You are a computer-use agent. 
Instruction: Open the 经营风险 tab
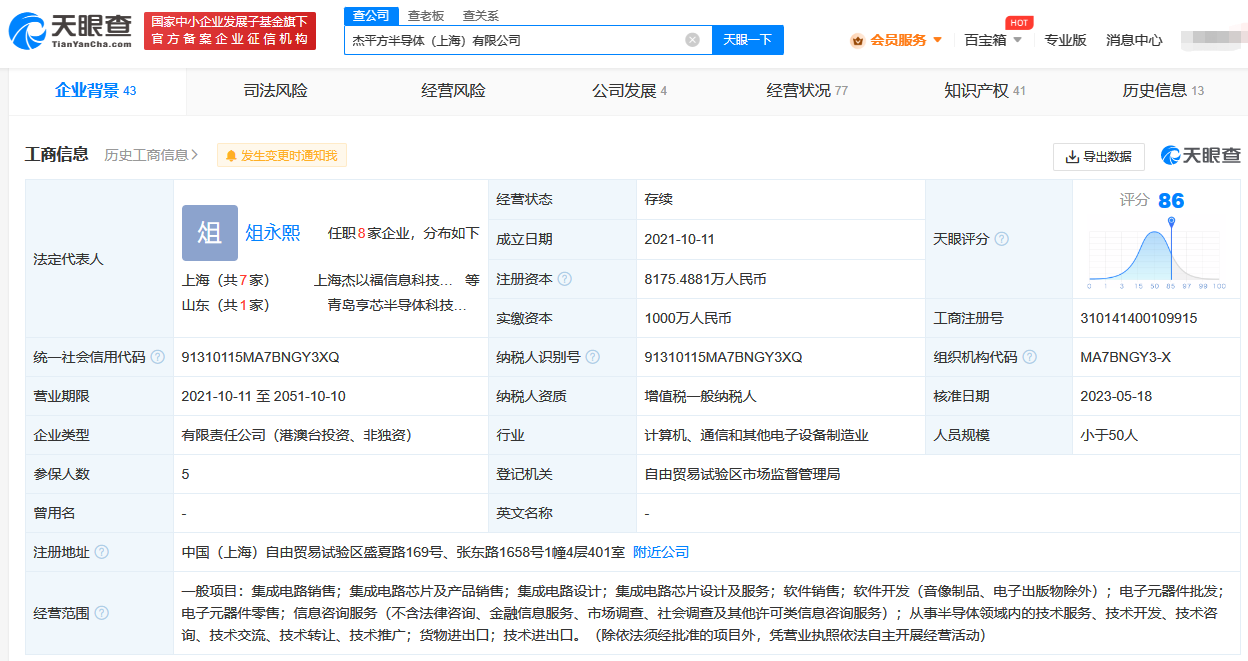click(453, 91)
